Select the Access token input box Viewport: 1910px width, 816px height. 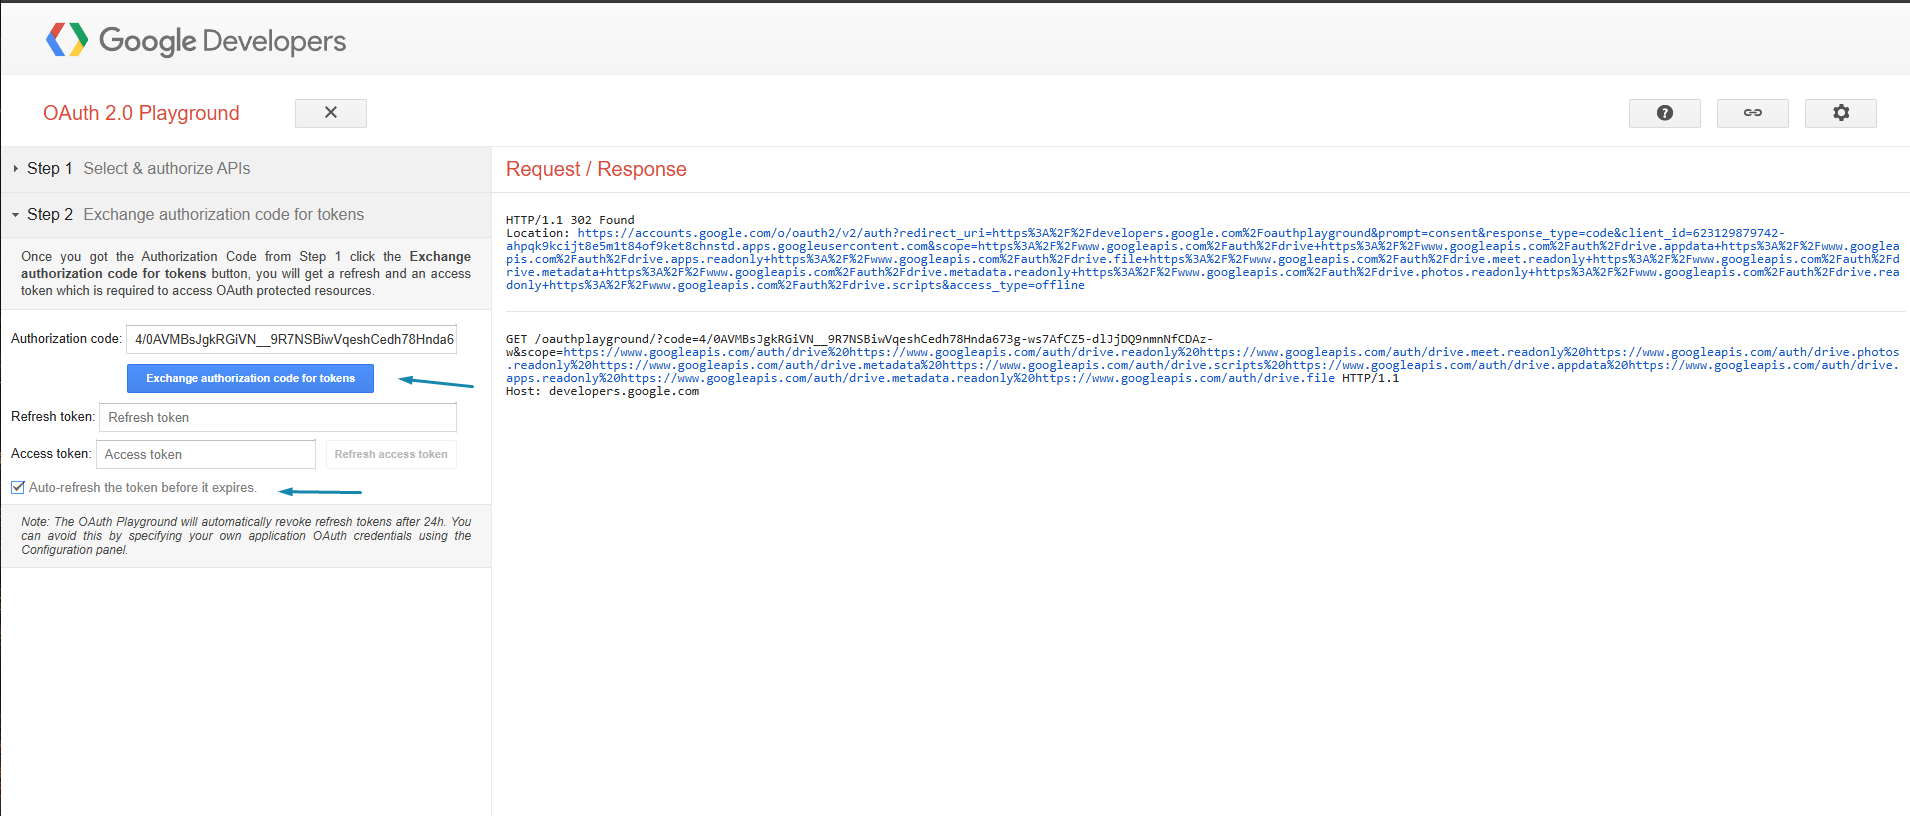(206, 455)
